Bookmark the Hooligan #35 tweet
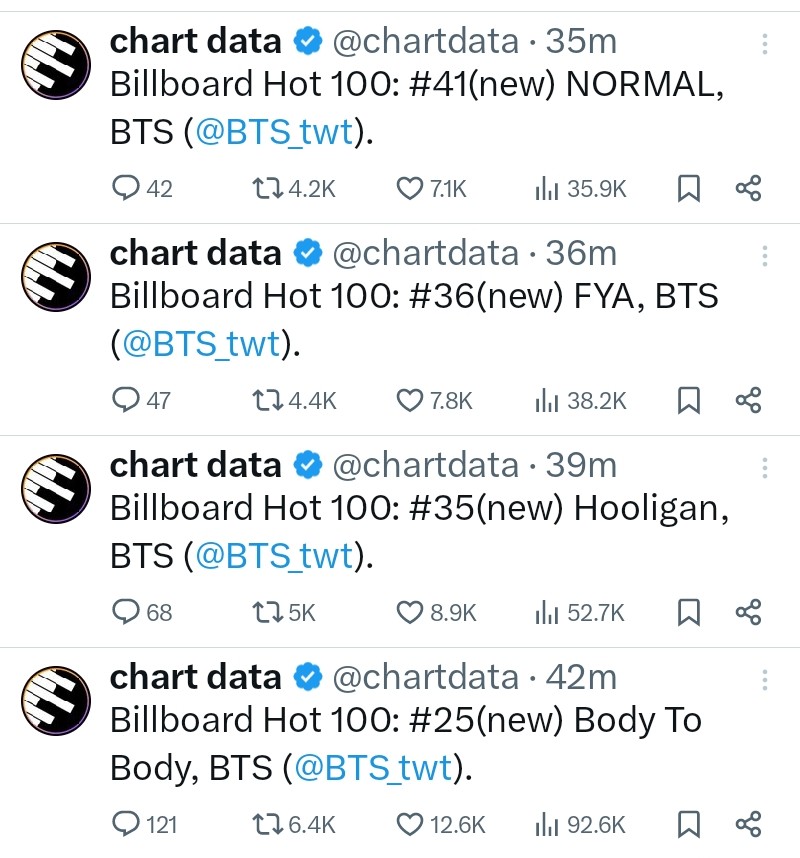This screenshot has height=858, width=800. [689, 612]
